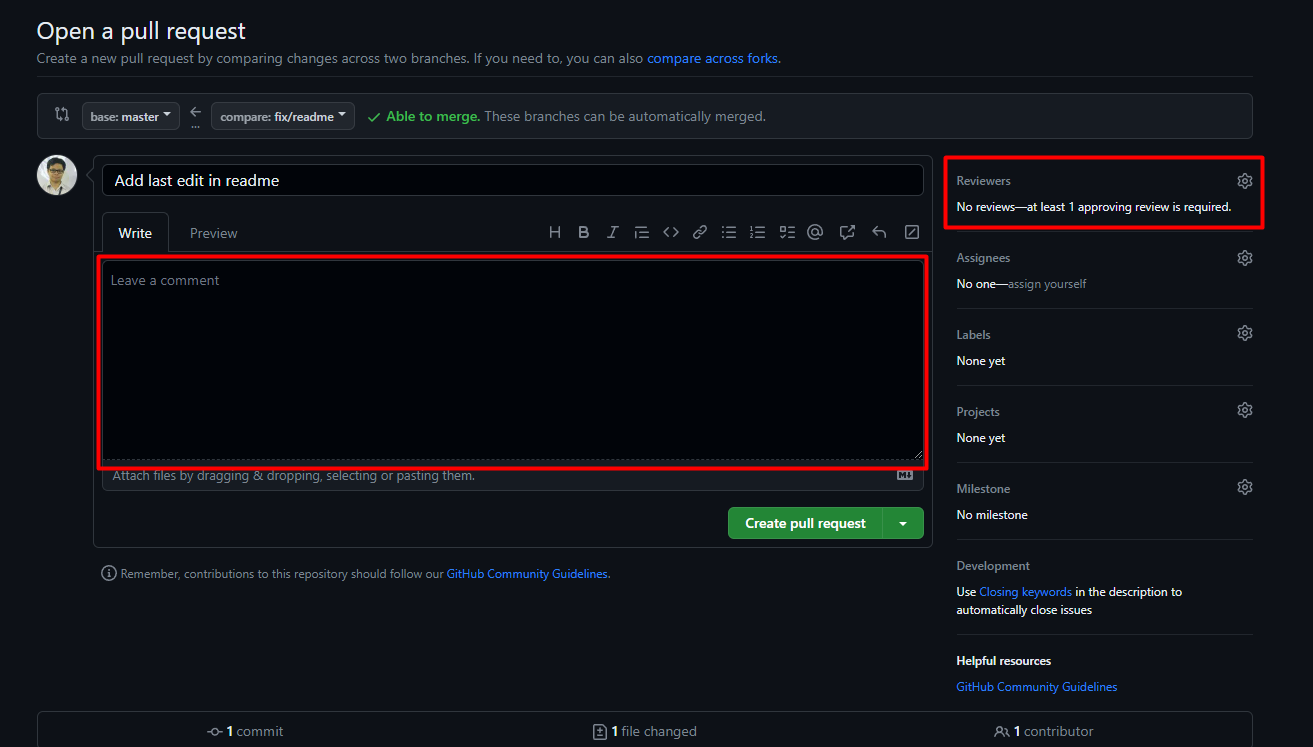Open the Labels gear settings
The height and width of the screenshot is (747, 1313).
1244,333
